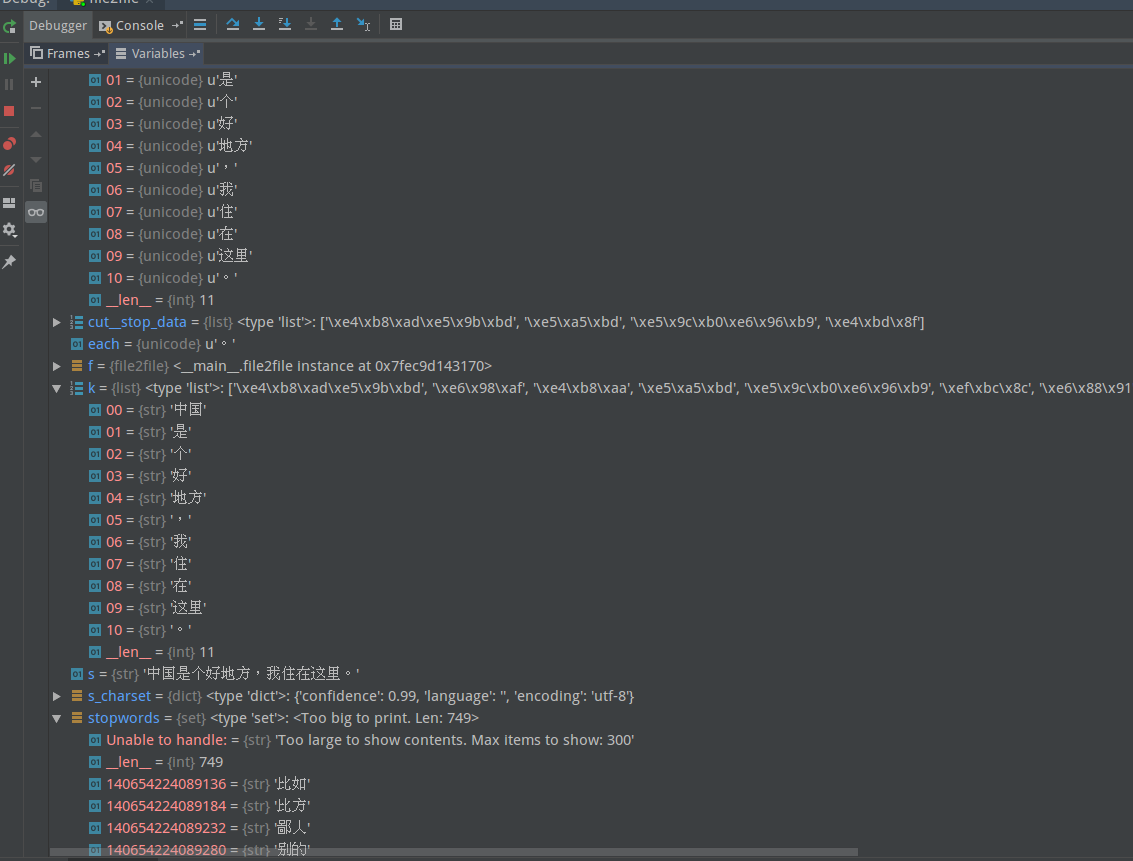
Task: Open debugger settings gear icon
Action: 9,230
